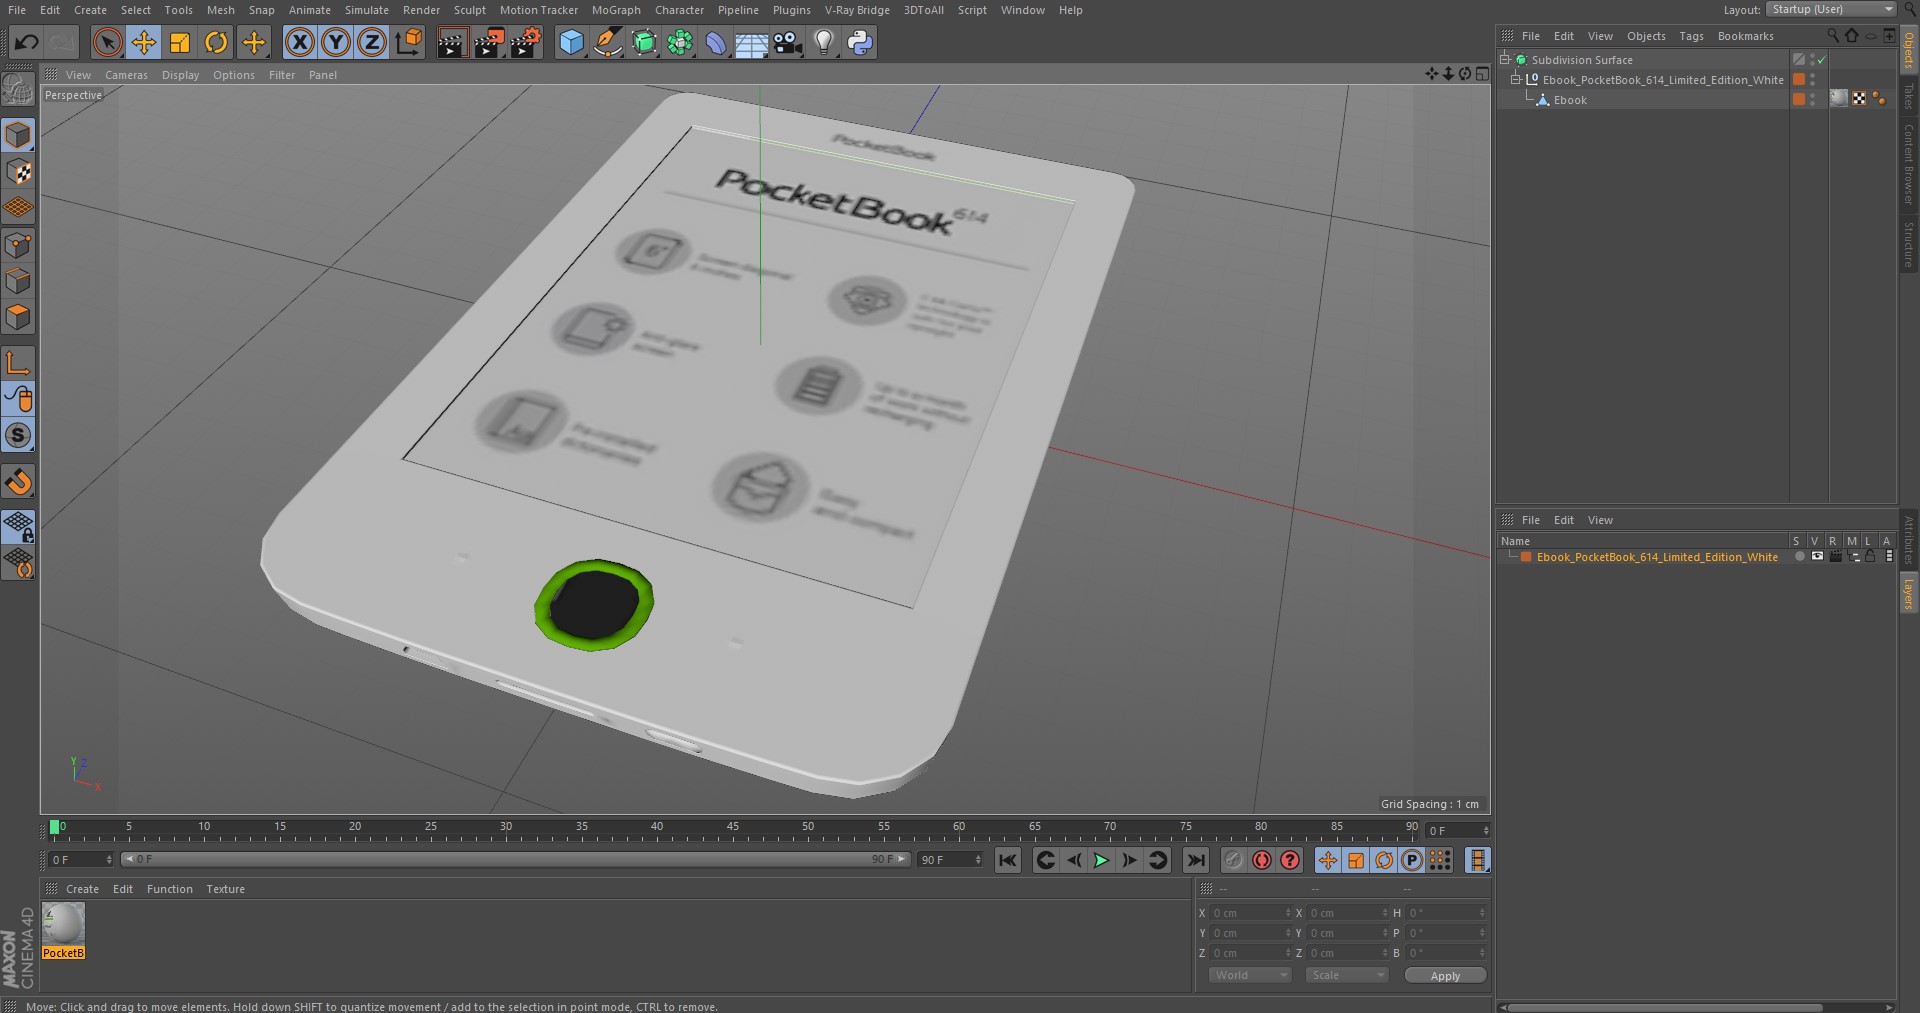Toggle layer solo dot
This screenshot has width=1920, height=1013.
[1799, 557]
